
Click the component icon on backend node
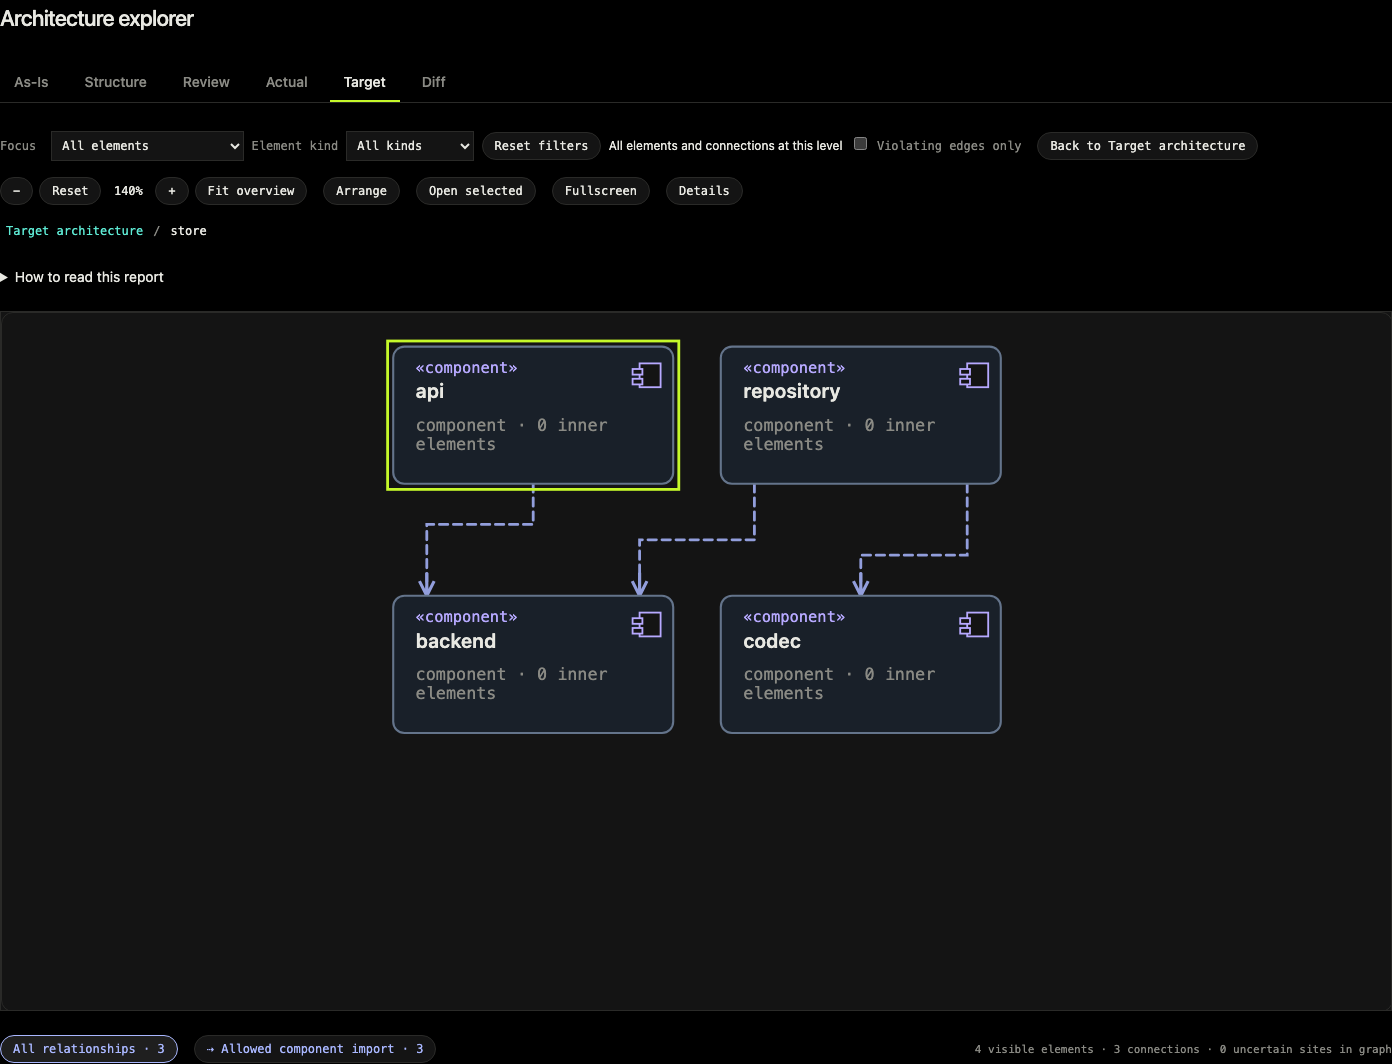[646, 625]
